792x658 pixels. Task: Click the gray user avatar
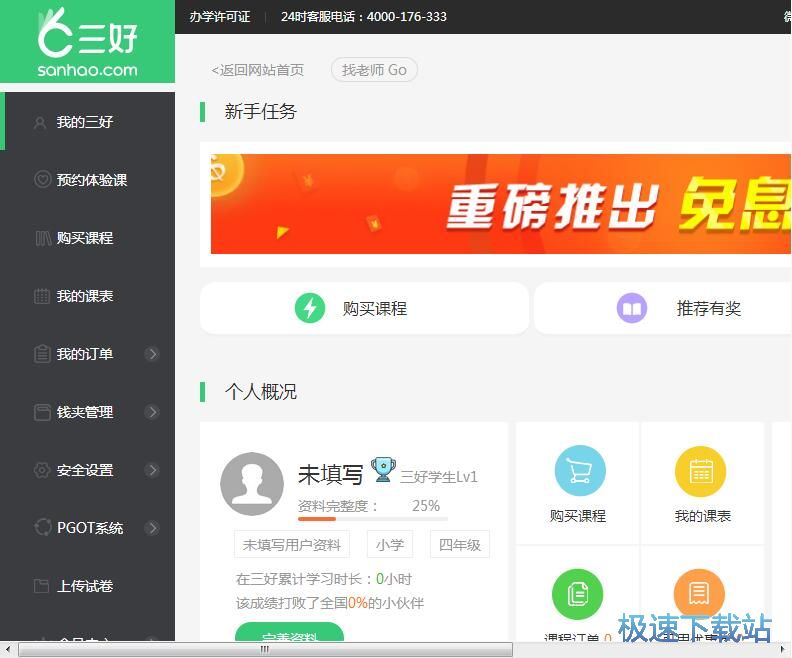pos(252,484)
